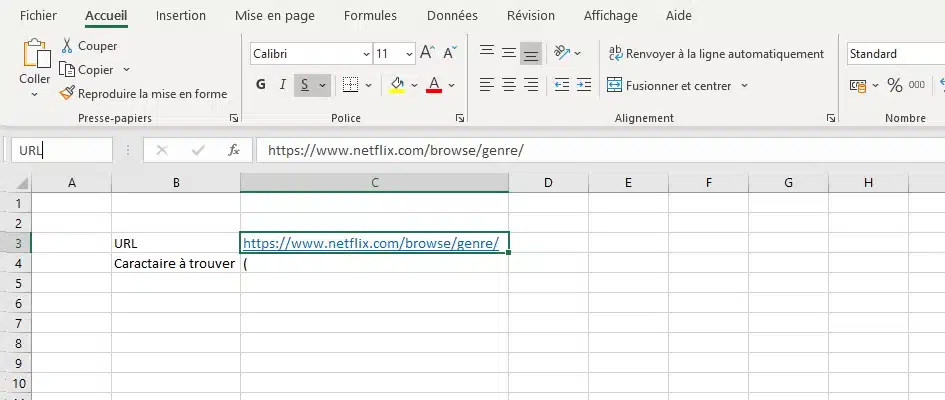Image resolution: width=945 pixels, height=400 pixels.
Task: Decrease font size with small A icon
Action: tap(450, 53)
